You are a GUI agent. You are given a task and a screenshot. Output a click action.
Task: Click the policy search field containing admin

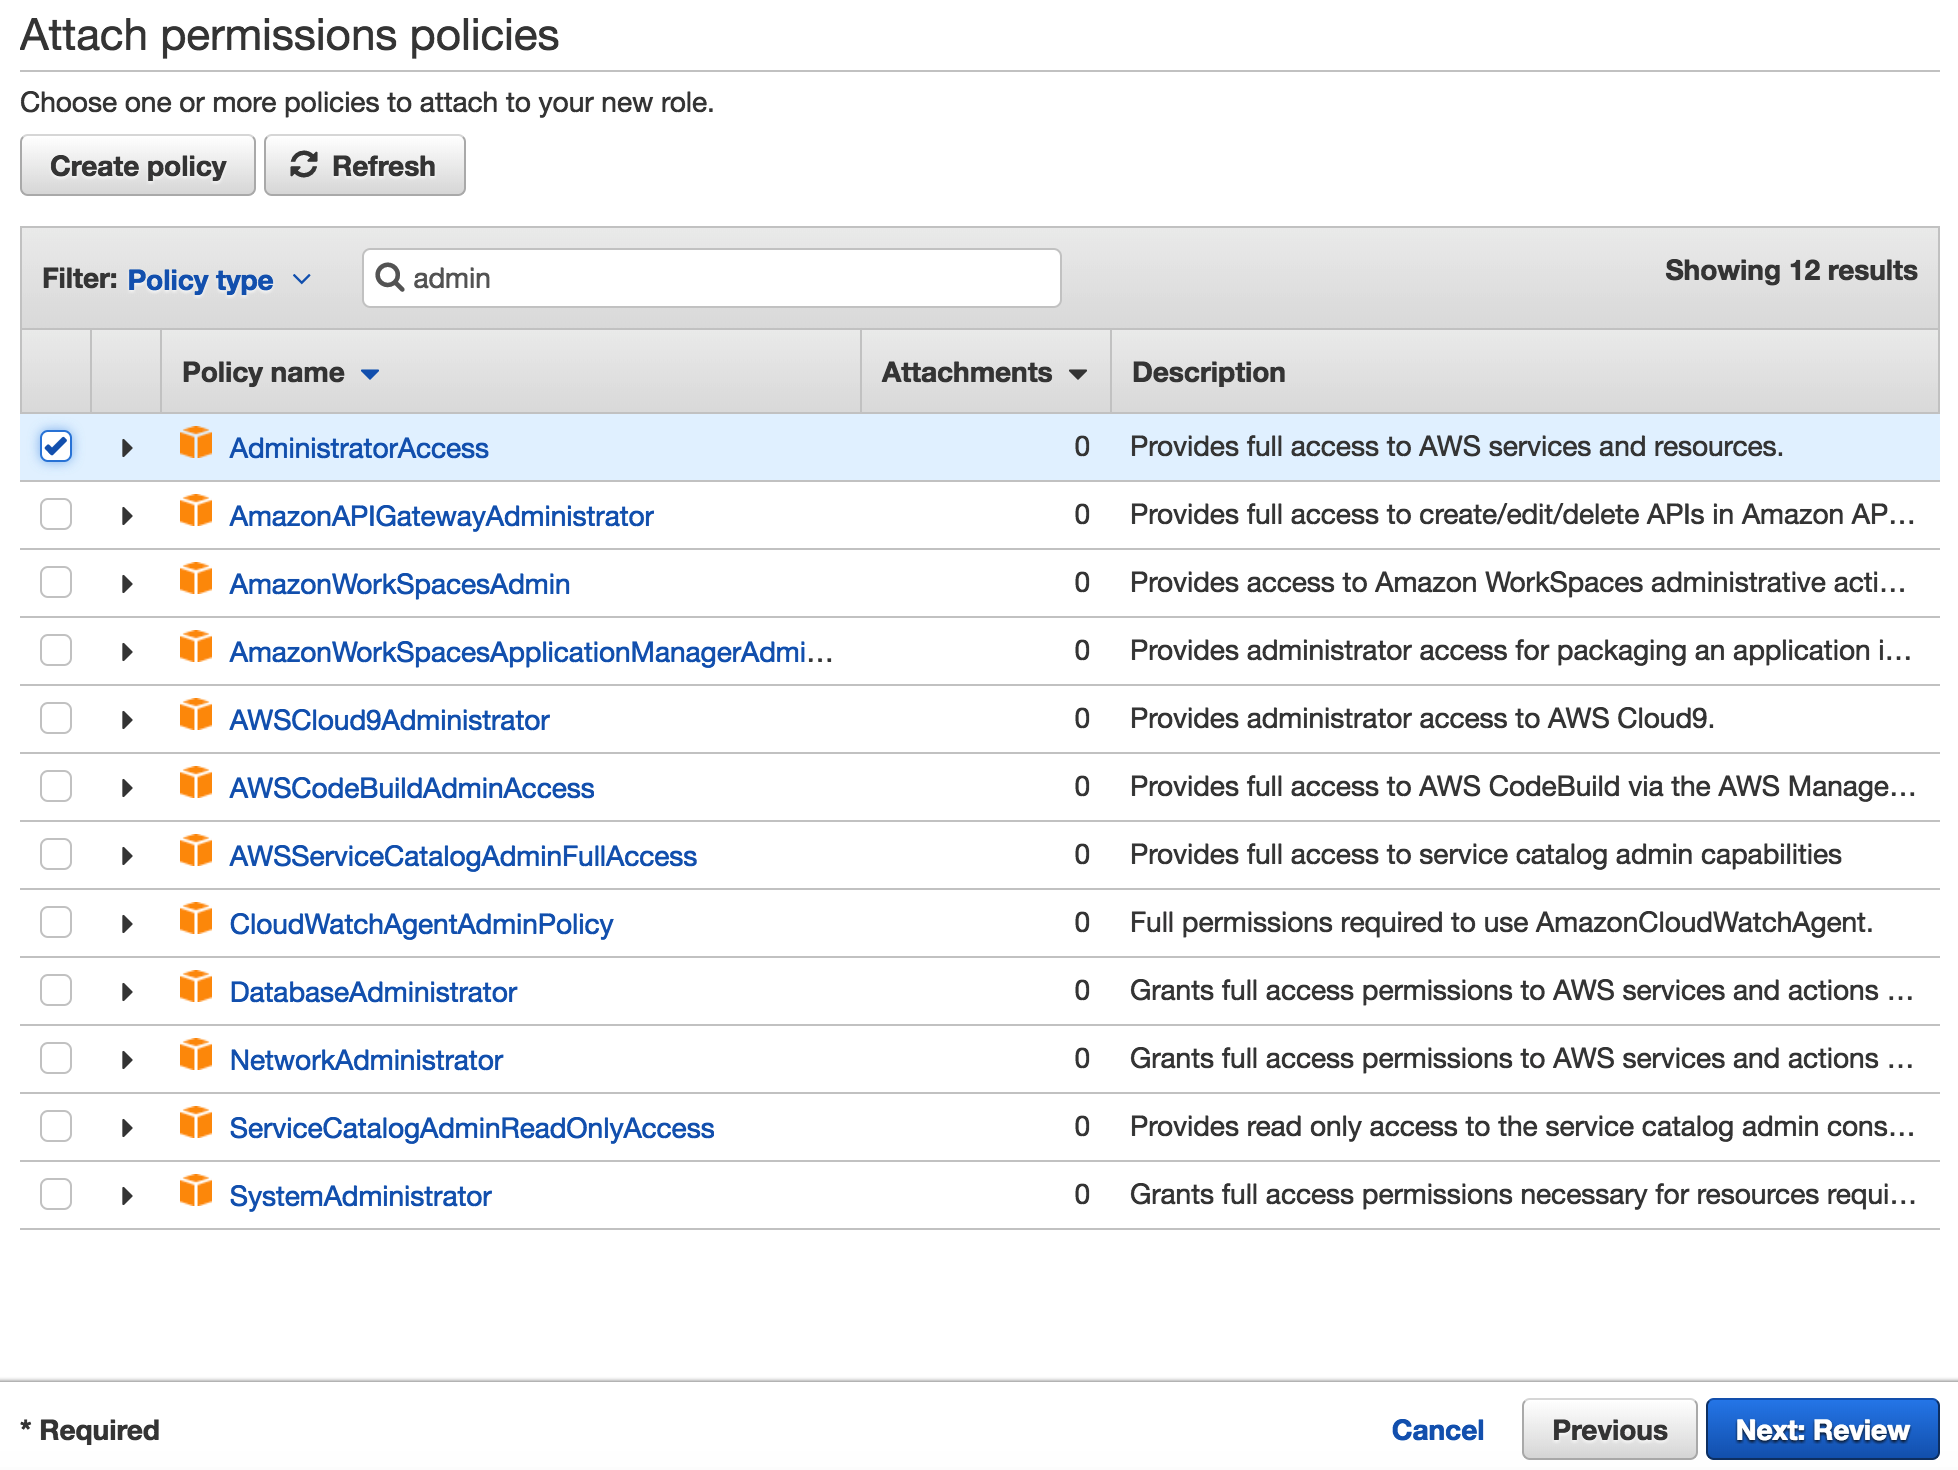pos(712,278)
